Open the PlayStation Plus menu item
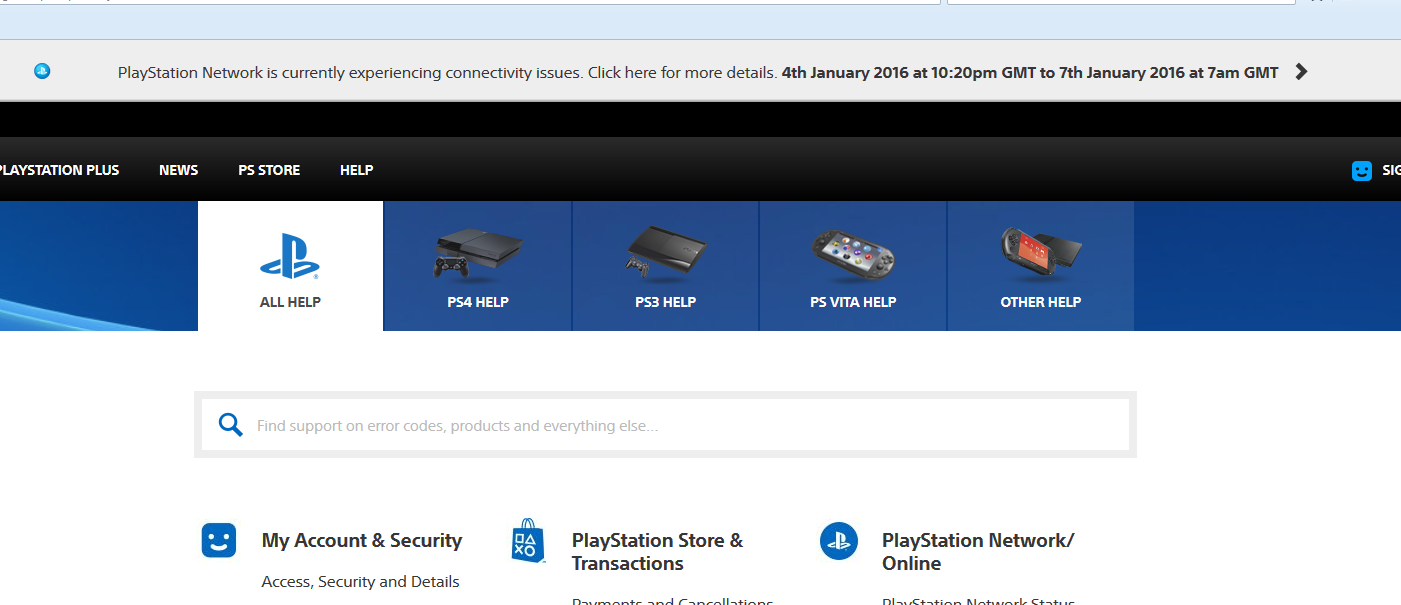Image resolution: width=1401 pixels, height=605 pixels. click(x=58, y=170)
